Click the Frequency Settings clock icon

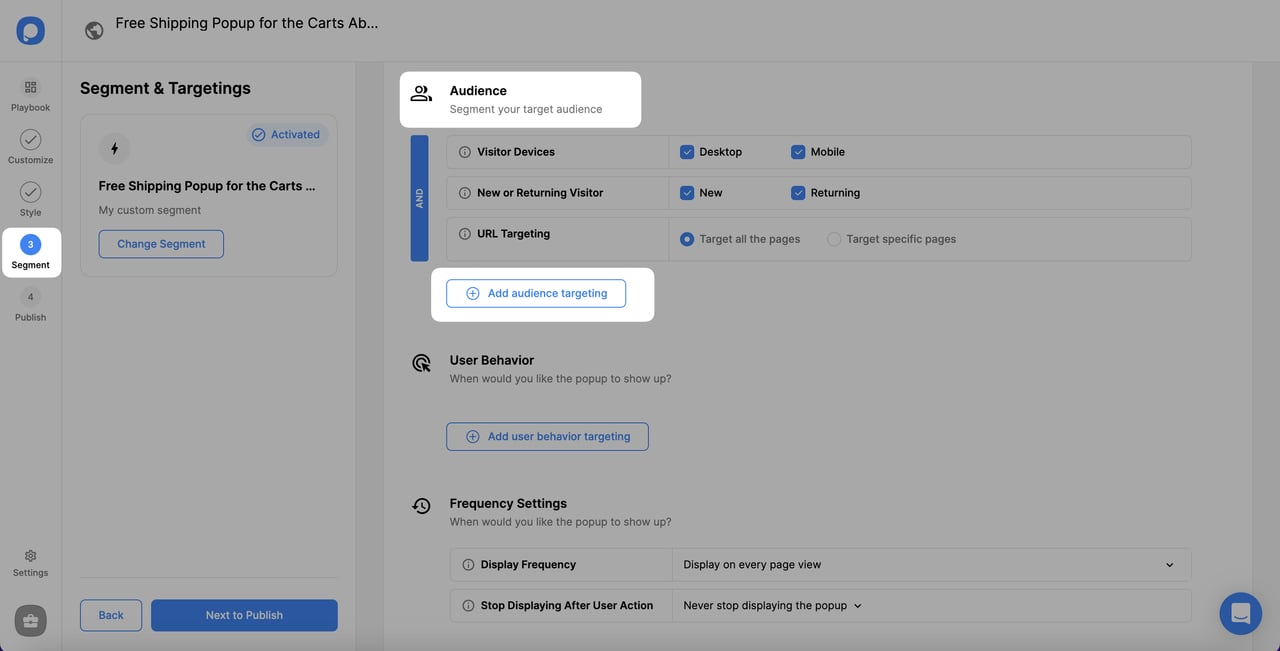[422, 506]
